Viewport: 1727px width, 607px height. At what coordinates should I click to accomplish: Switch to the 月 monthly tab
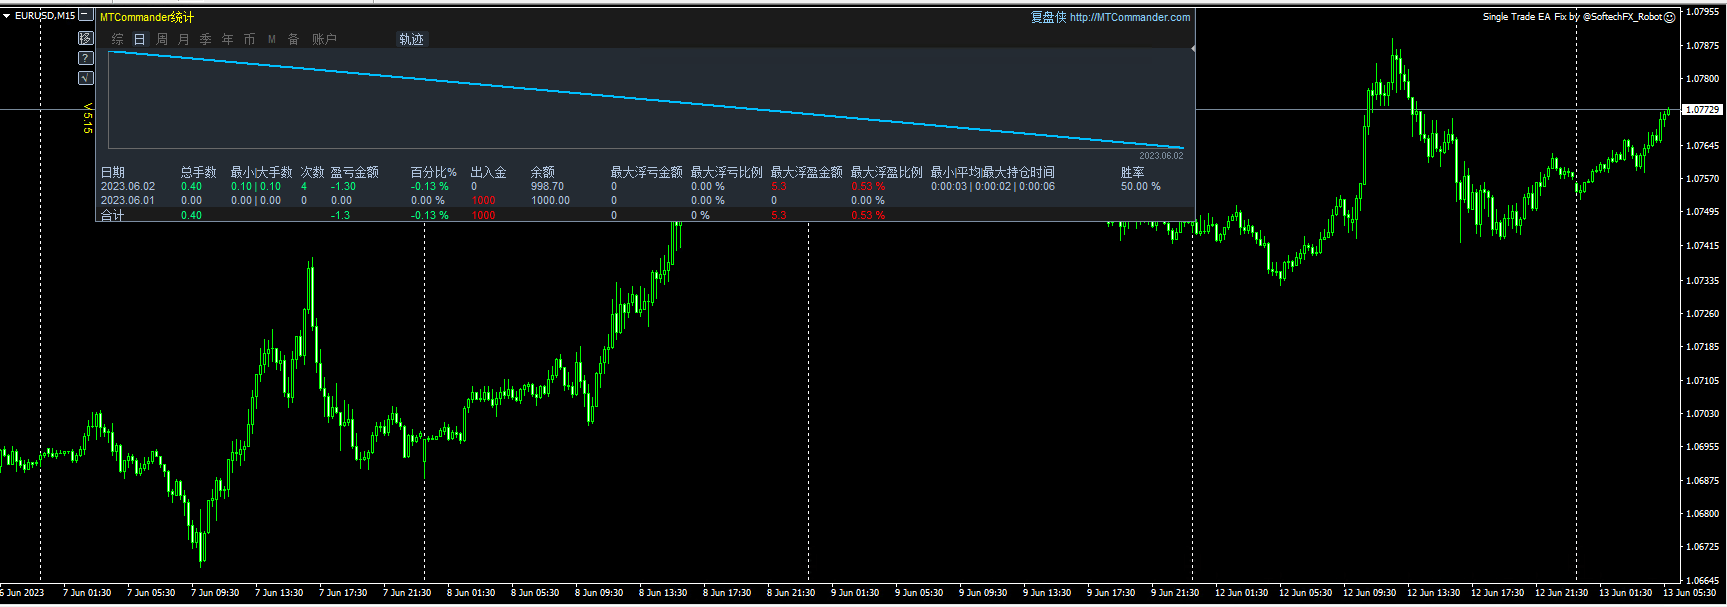coord(184,39)
